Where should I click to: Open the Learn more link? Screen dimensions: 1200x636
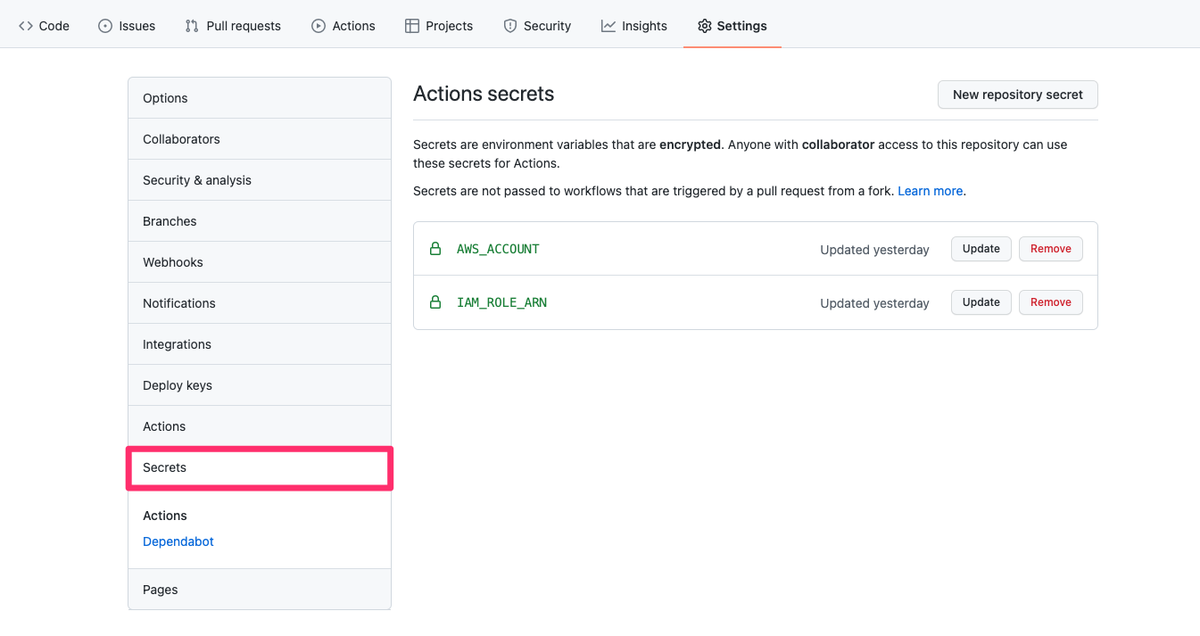[x=928, y=190]
